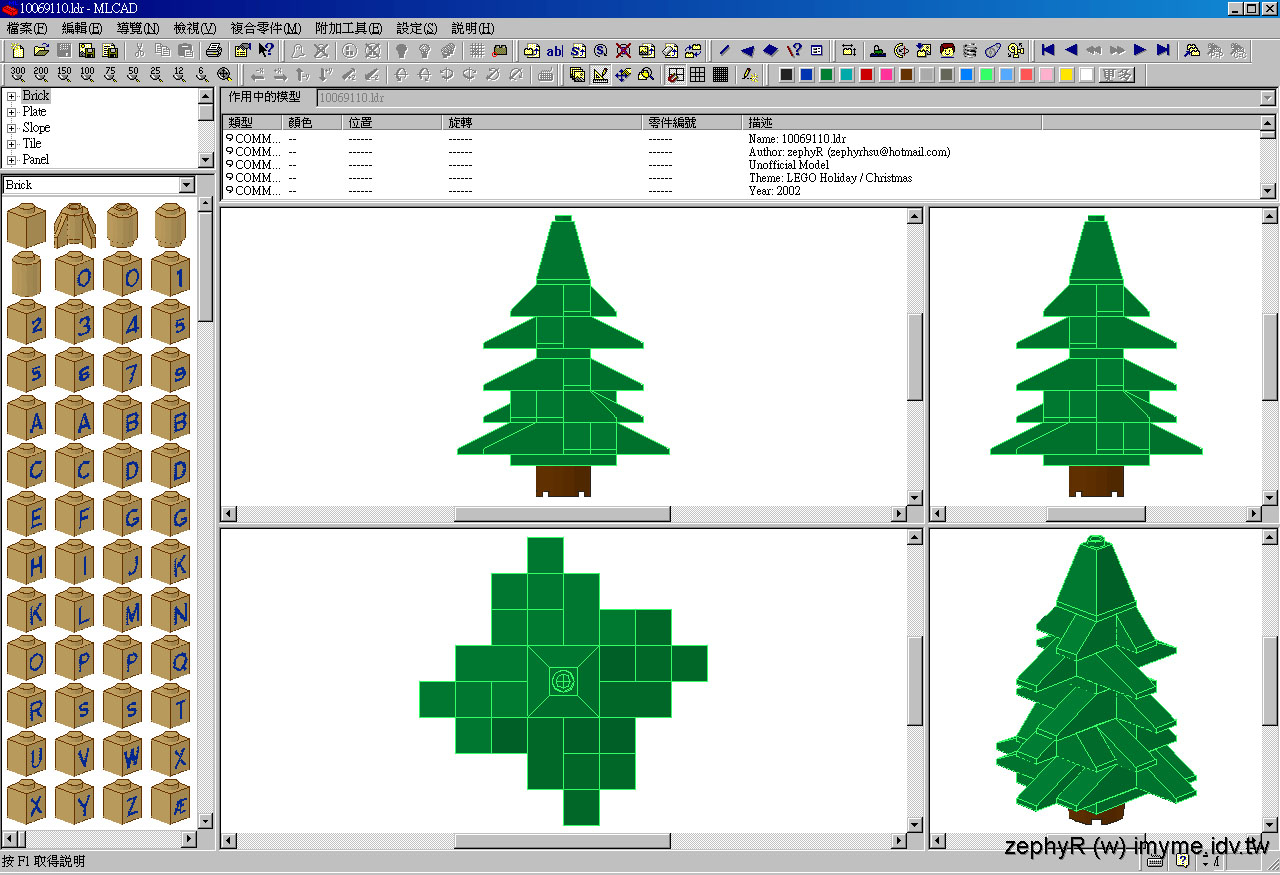Expand the Plate category in parts tree
The image size is (1280, 875).
point(9,111)
